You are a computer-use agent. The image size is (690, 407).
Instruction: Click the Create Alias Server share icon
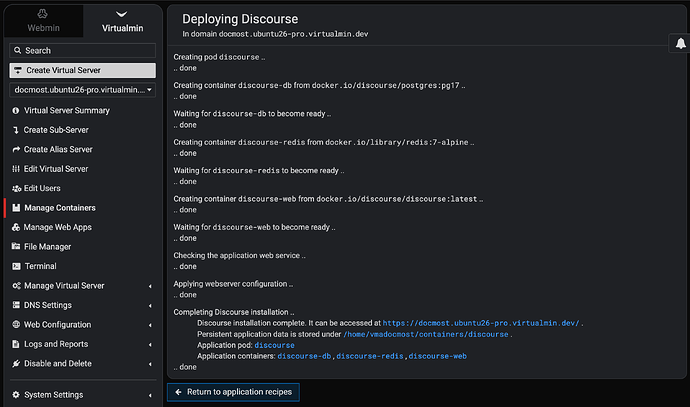16,149
